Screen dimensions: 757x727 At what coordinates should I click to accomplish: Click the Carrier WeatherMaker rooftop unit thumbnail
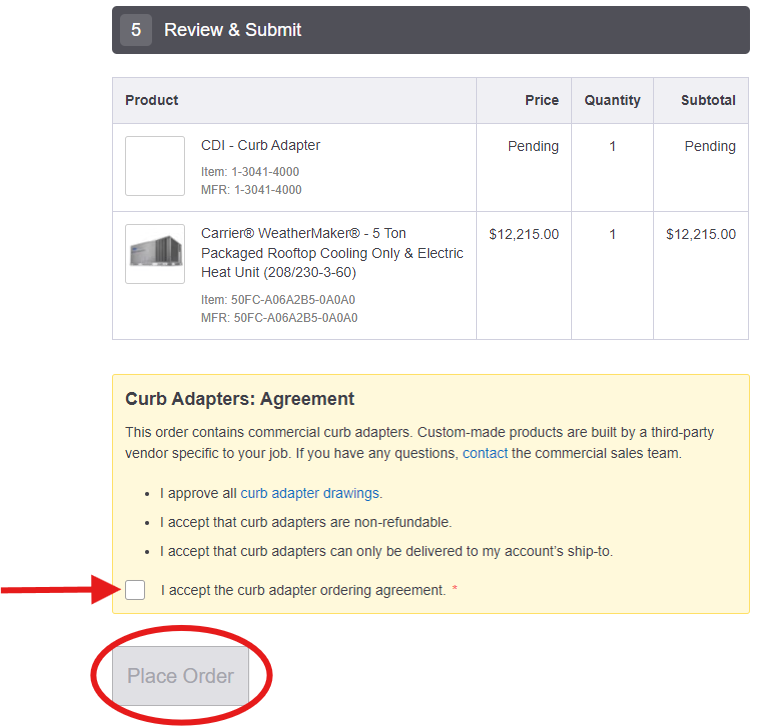tap(155, 254)
